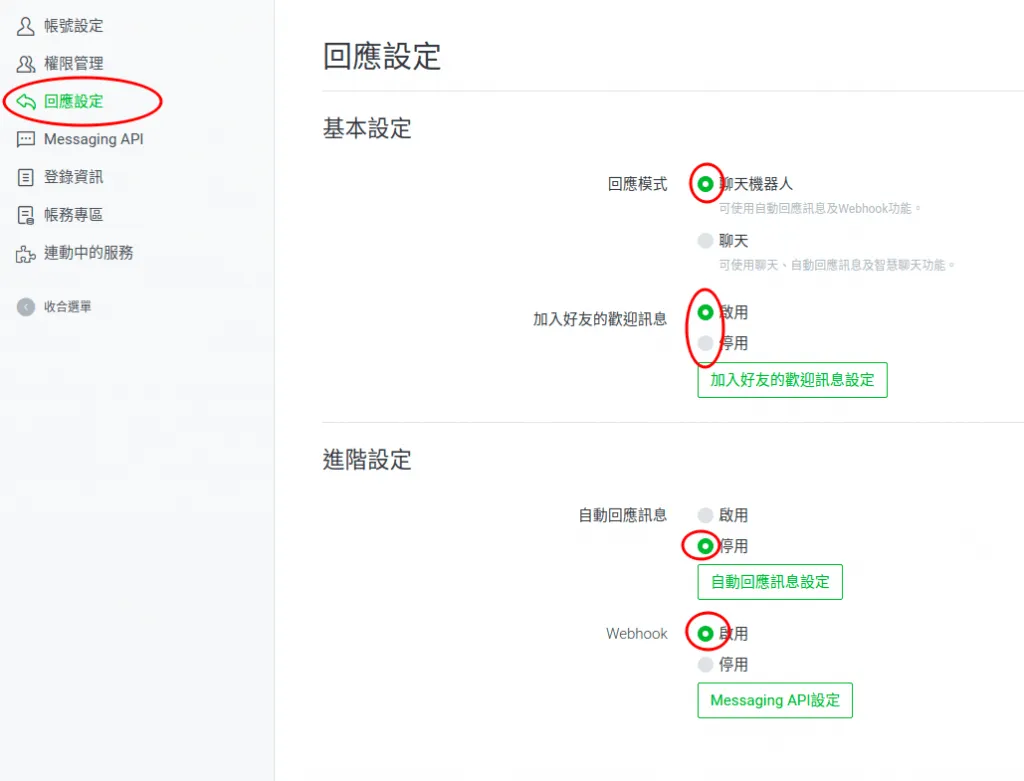
Task: Click the Messaging API chat bubble icon
Action: [x=26, y=139]
